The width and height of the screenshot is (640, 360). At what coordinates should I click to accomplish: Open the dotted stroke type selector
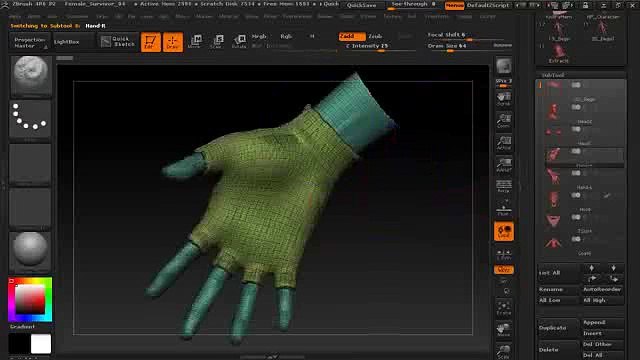pos(30,119)
